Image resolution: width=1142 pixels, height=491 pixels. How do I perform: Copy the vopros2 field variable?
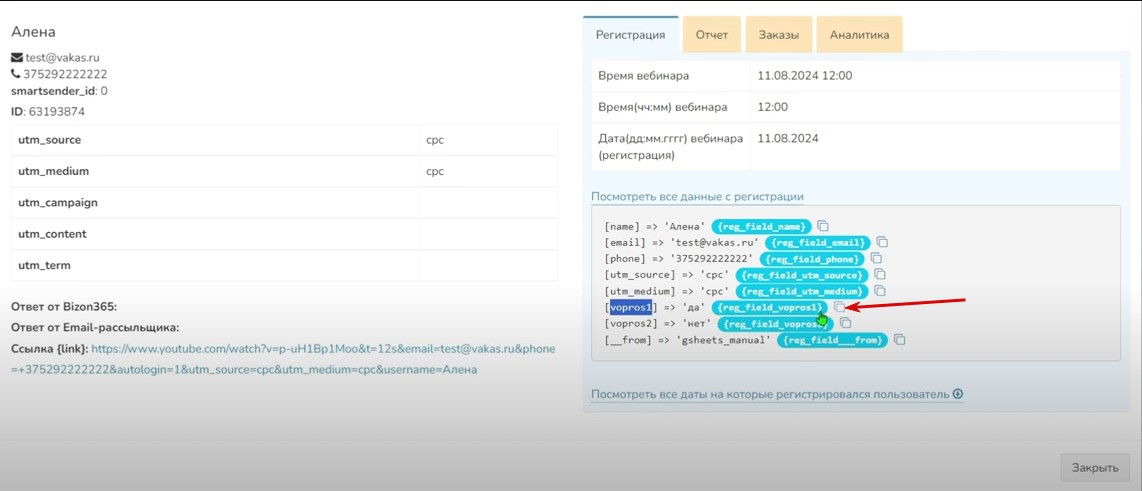point(846,324)
